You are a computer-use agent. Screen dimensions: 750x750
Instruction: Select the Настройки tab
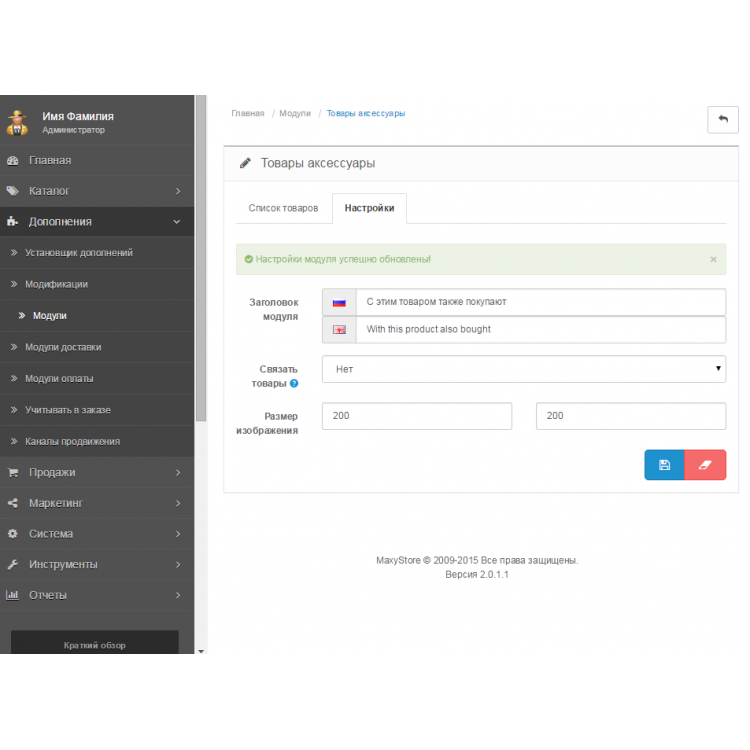369,208
